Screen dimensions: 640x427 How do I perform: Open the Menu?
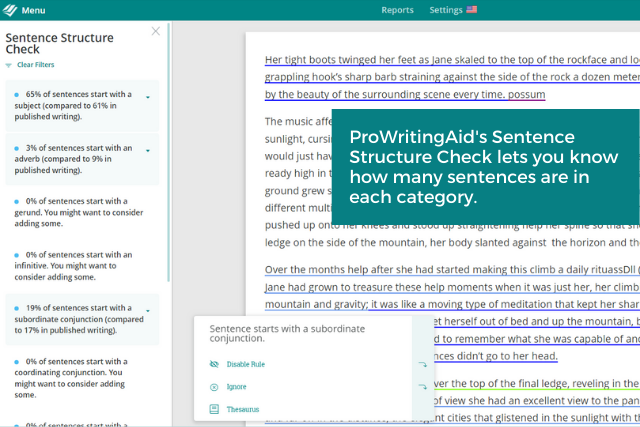pyautogui.click(x=33, y=10)
